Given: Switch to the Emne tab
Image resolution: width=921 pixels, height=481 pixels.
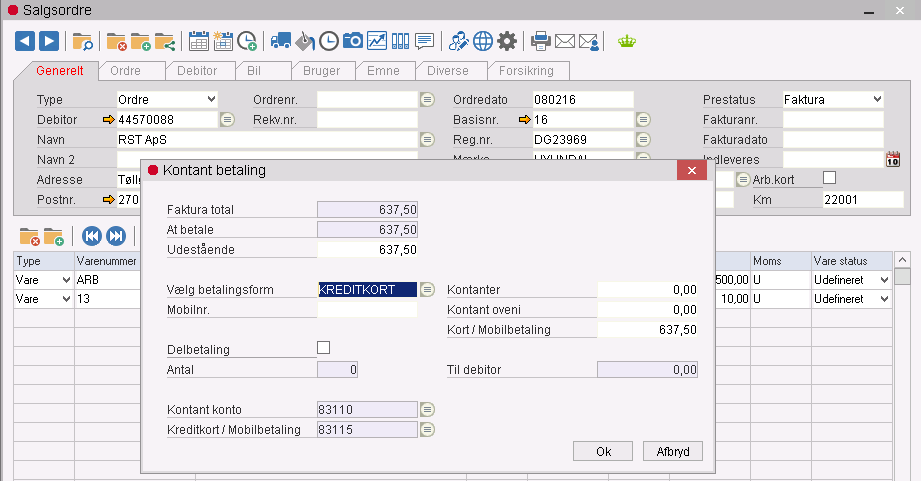Looking at the screenshot, I should [x=383, y=70].
